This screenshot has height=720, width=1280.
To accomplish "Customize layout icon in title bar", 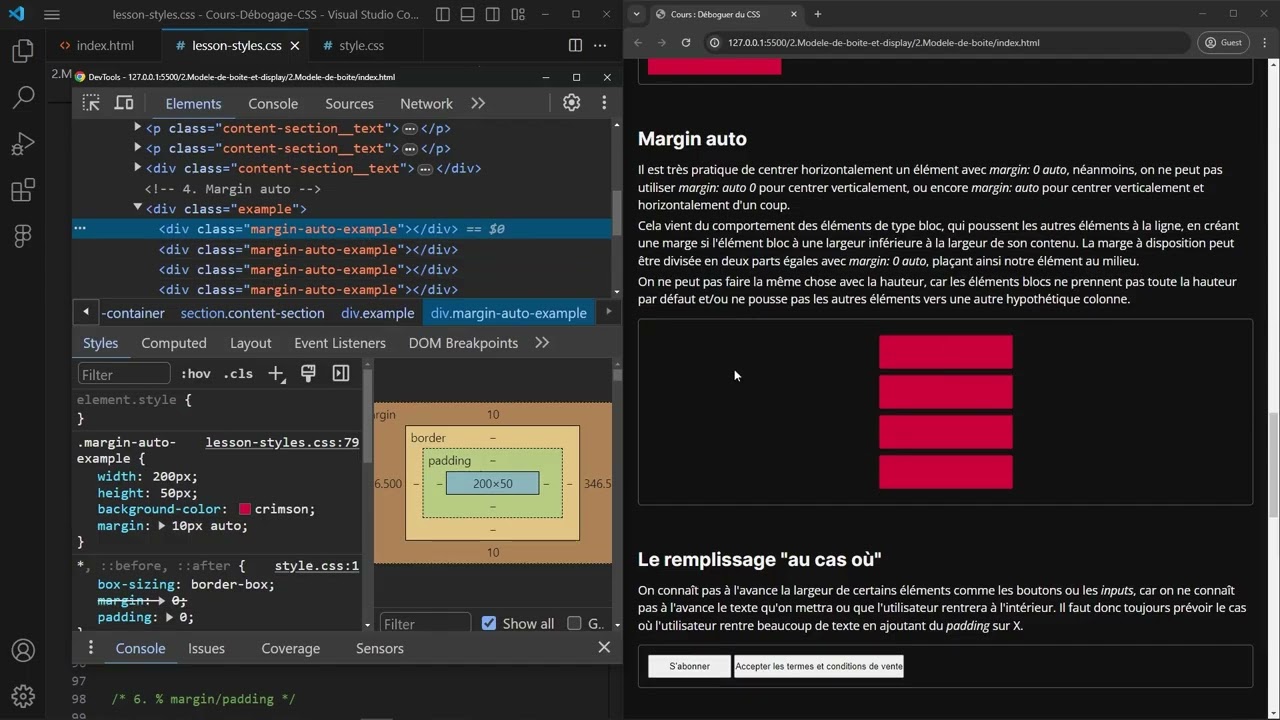I will click(x=518, y=15).
